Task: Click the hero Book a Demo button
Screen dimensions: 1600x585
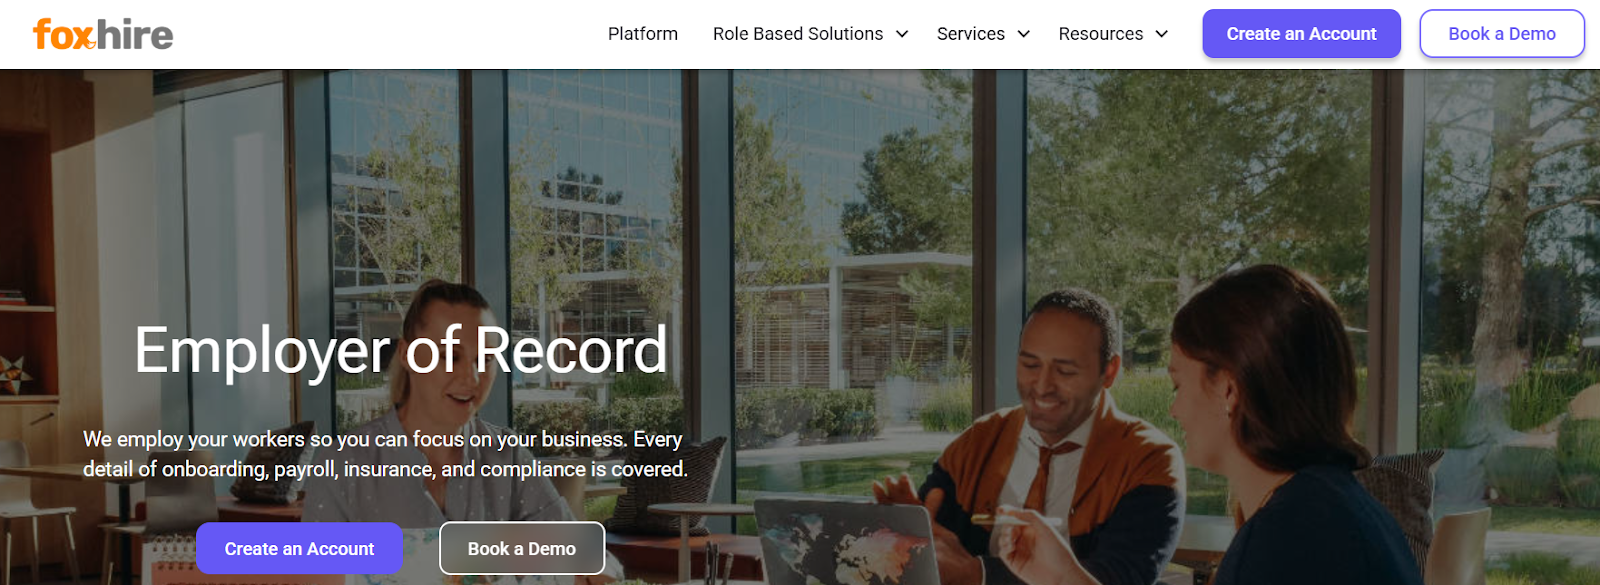Action: [x=522, y=548]
